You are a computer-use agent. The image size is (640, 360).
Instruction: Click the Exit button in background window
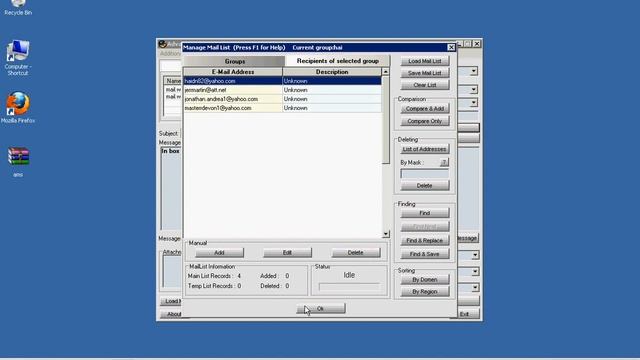[x=464, y=314]
